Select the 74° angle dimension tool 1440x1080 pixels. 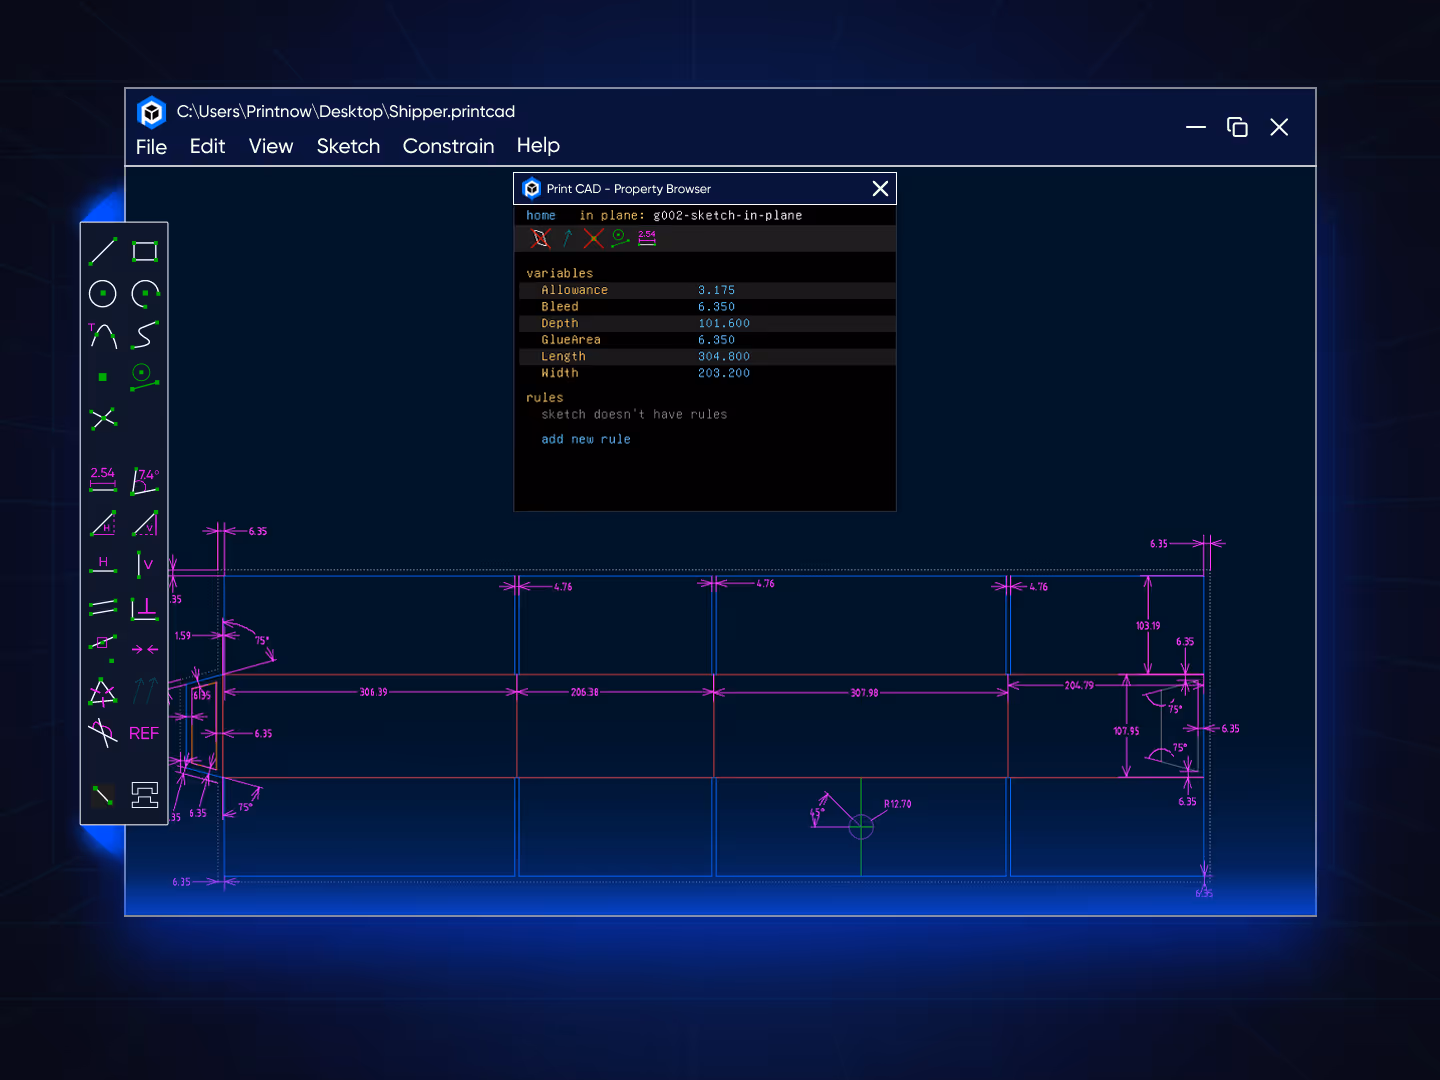[144, 478]
